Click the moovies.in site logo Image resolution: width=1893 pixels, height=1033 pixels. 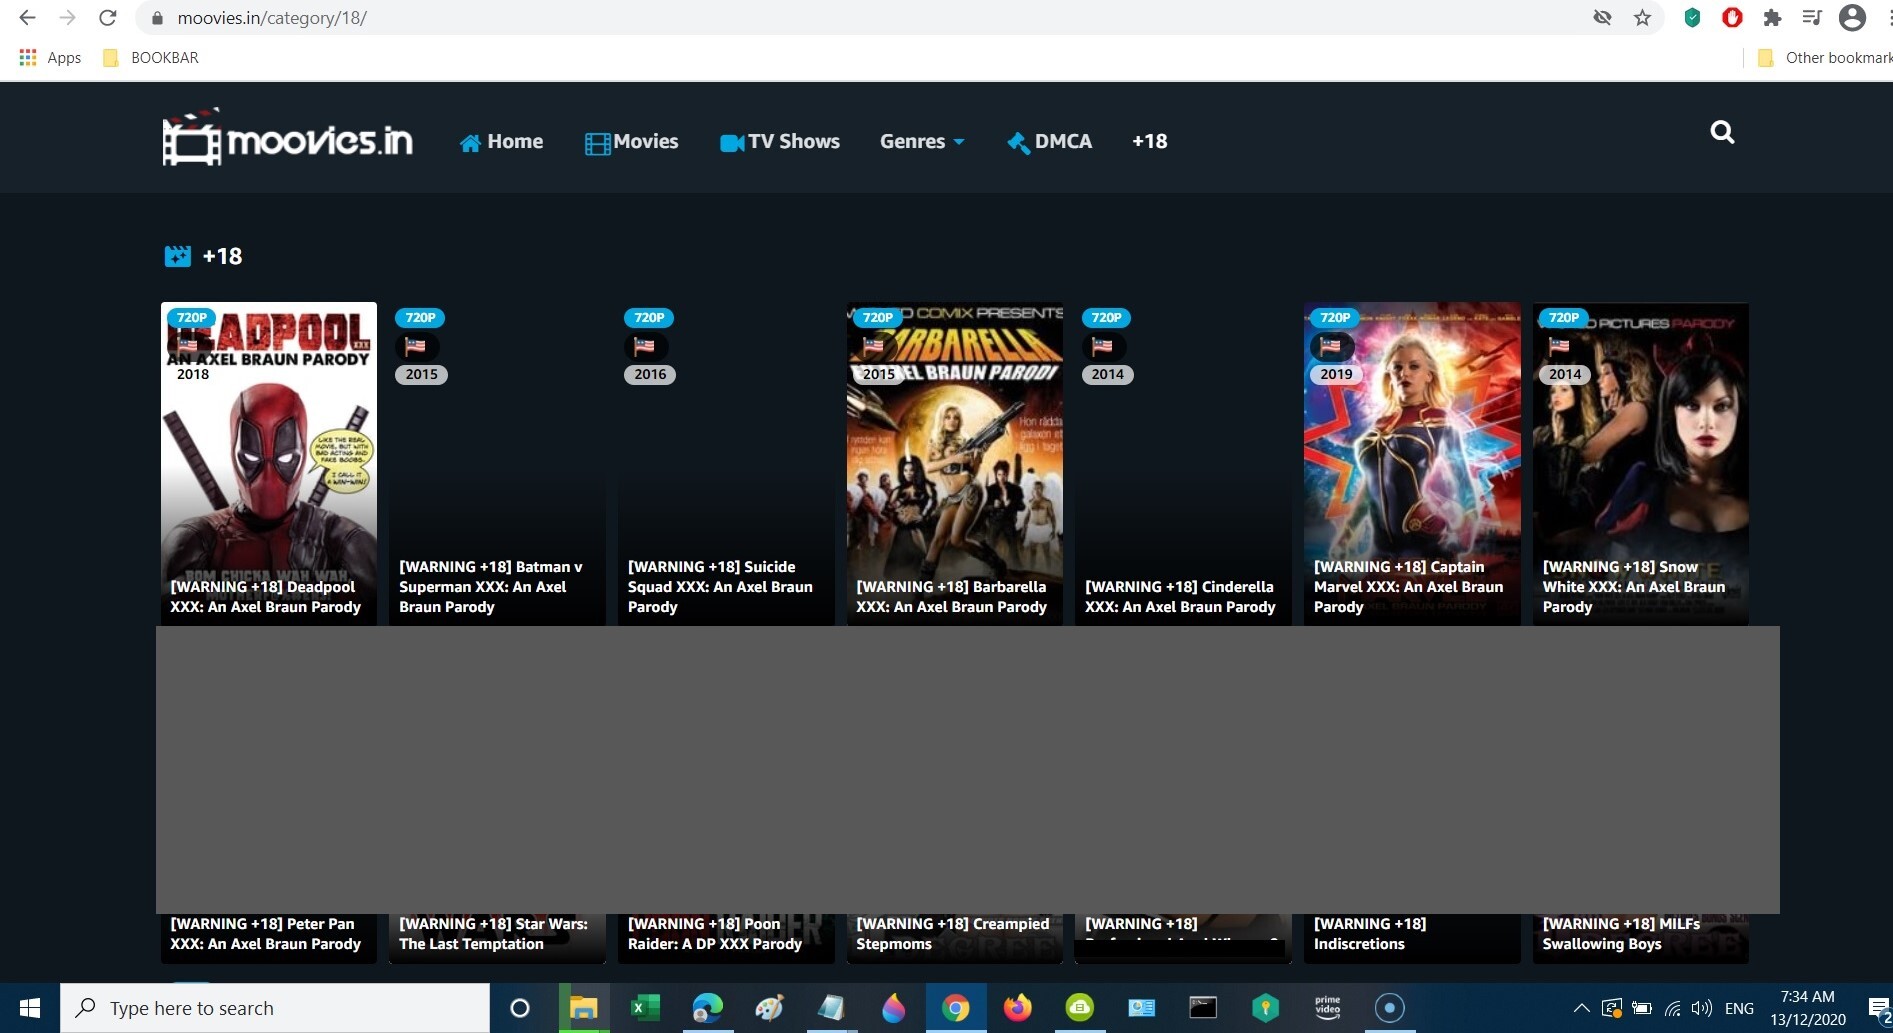[x=288, y=139]
